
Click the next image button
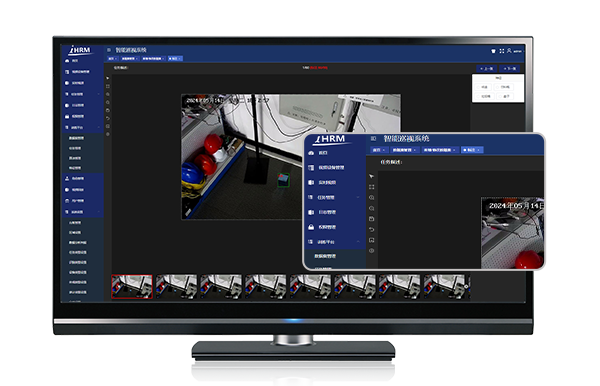(510, 68)
